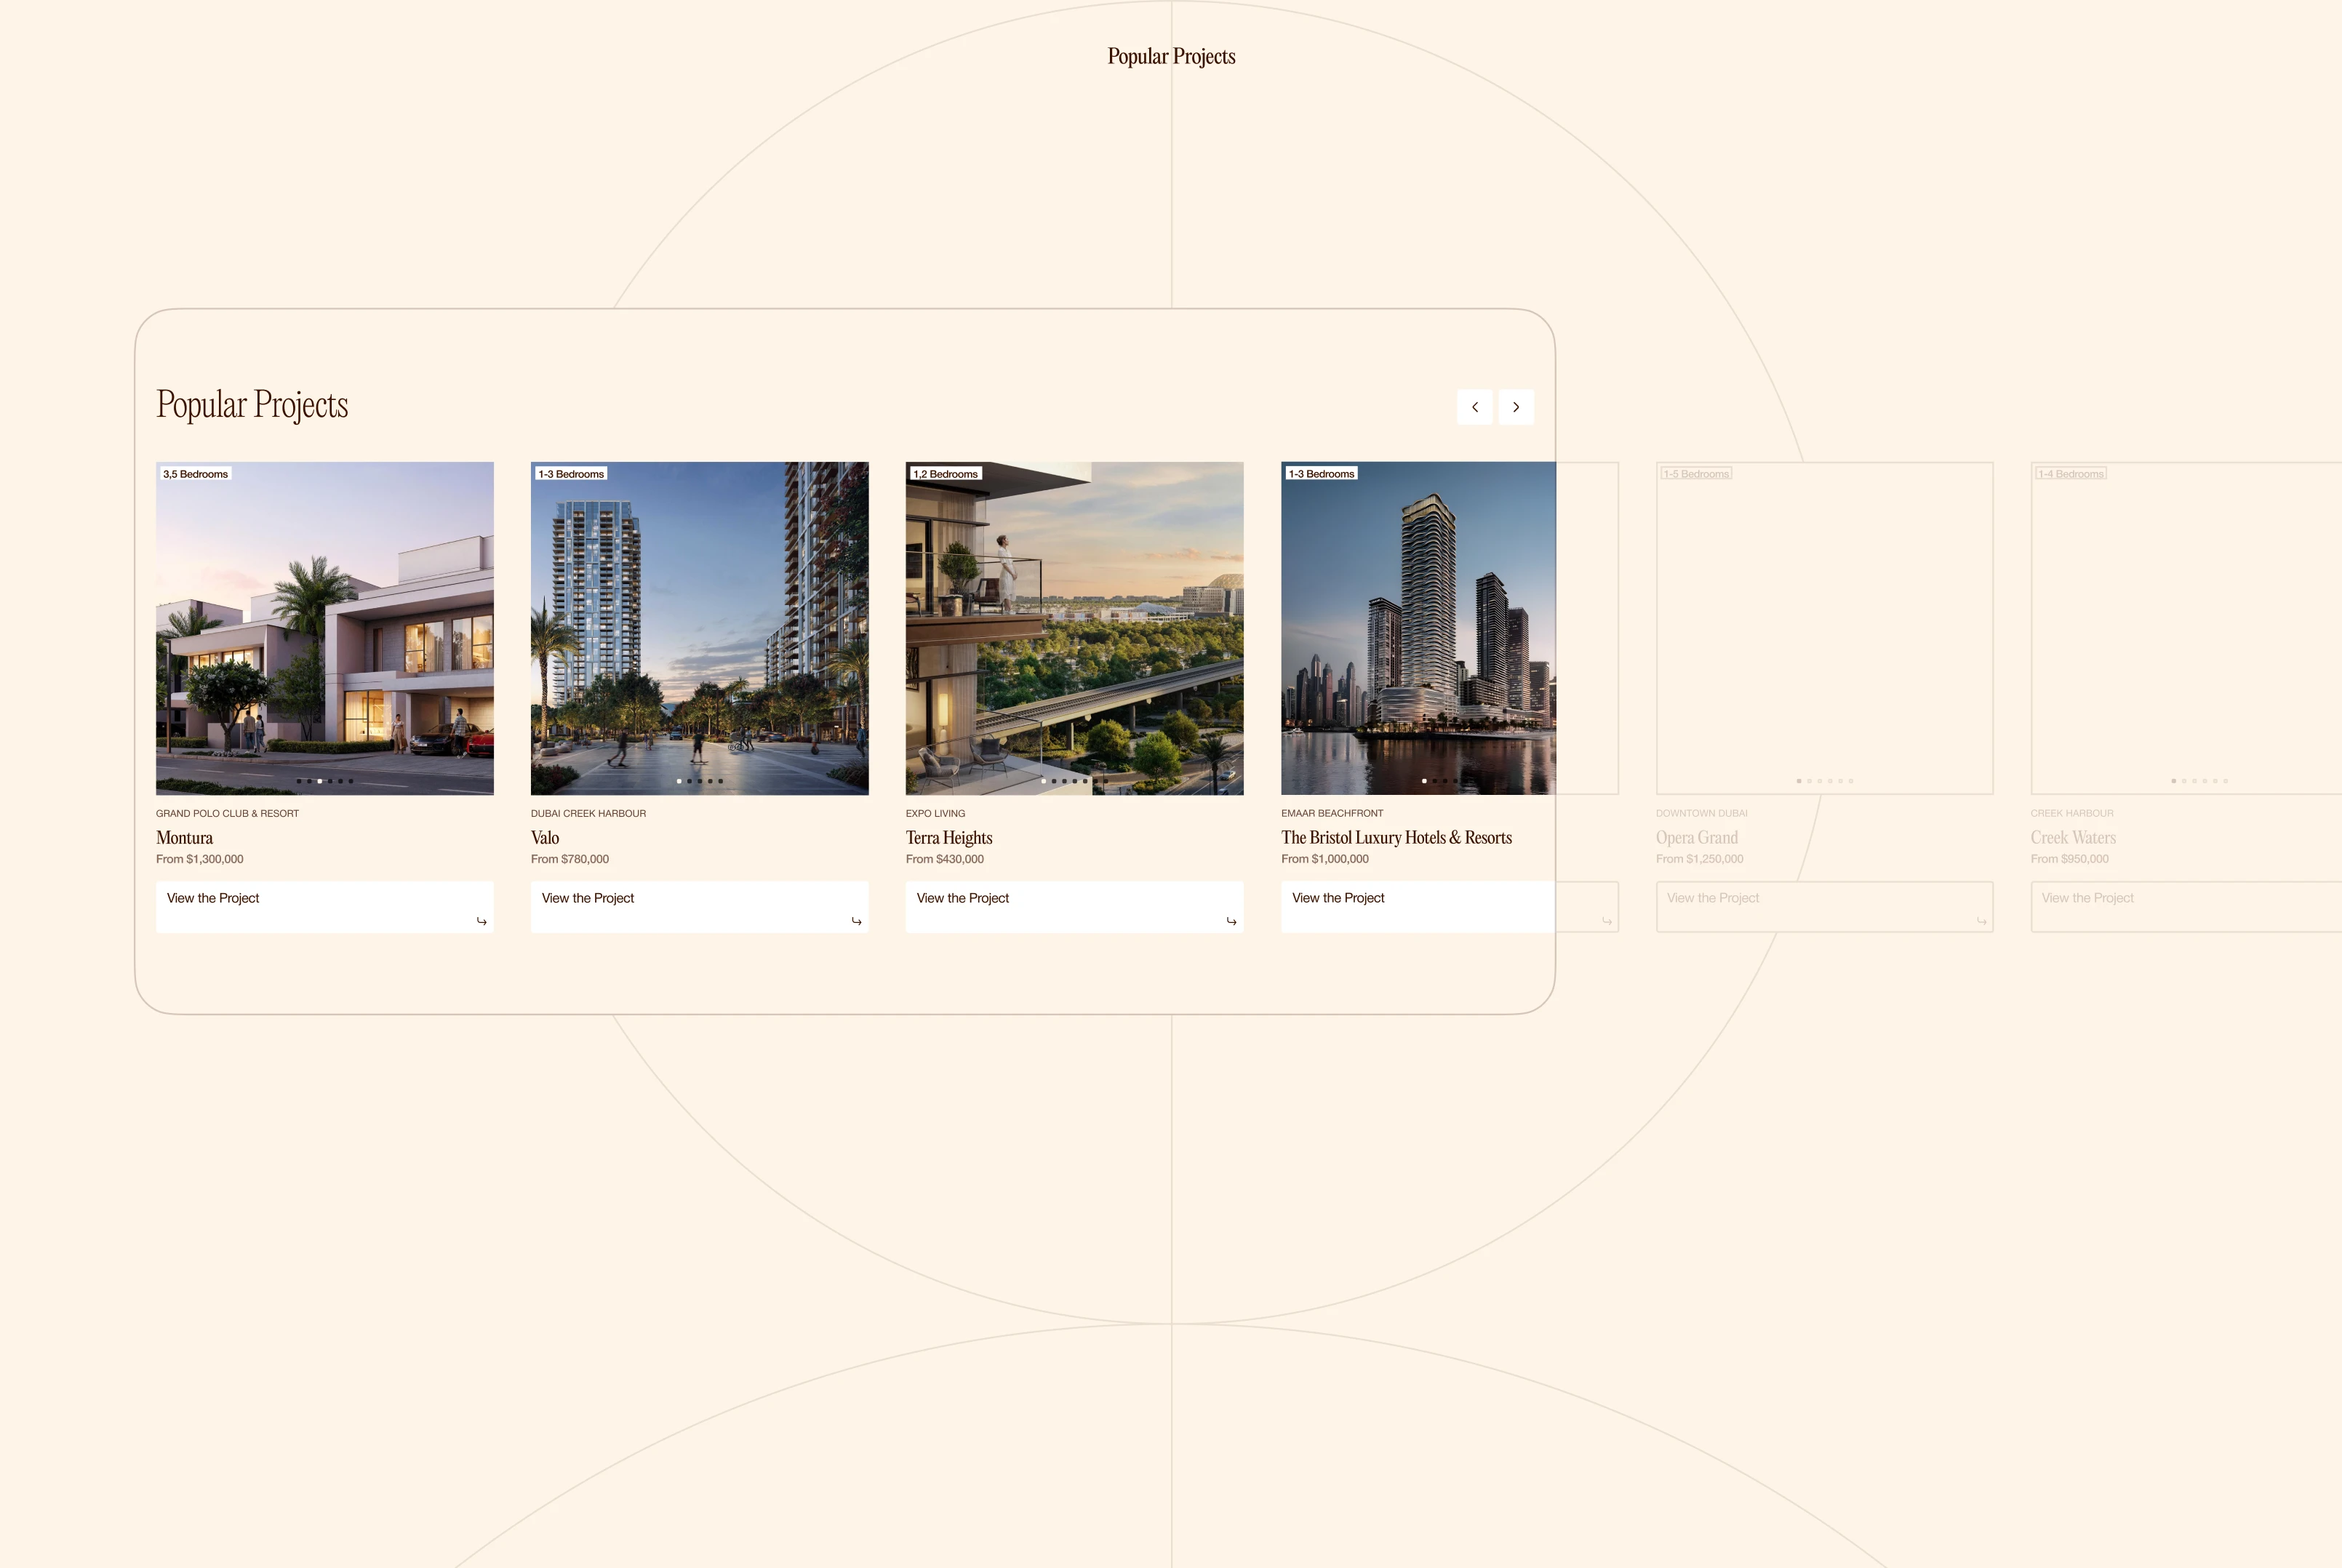
Task: Click the Downtown Dubai label
Action: 1701,814
